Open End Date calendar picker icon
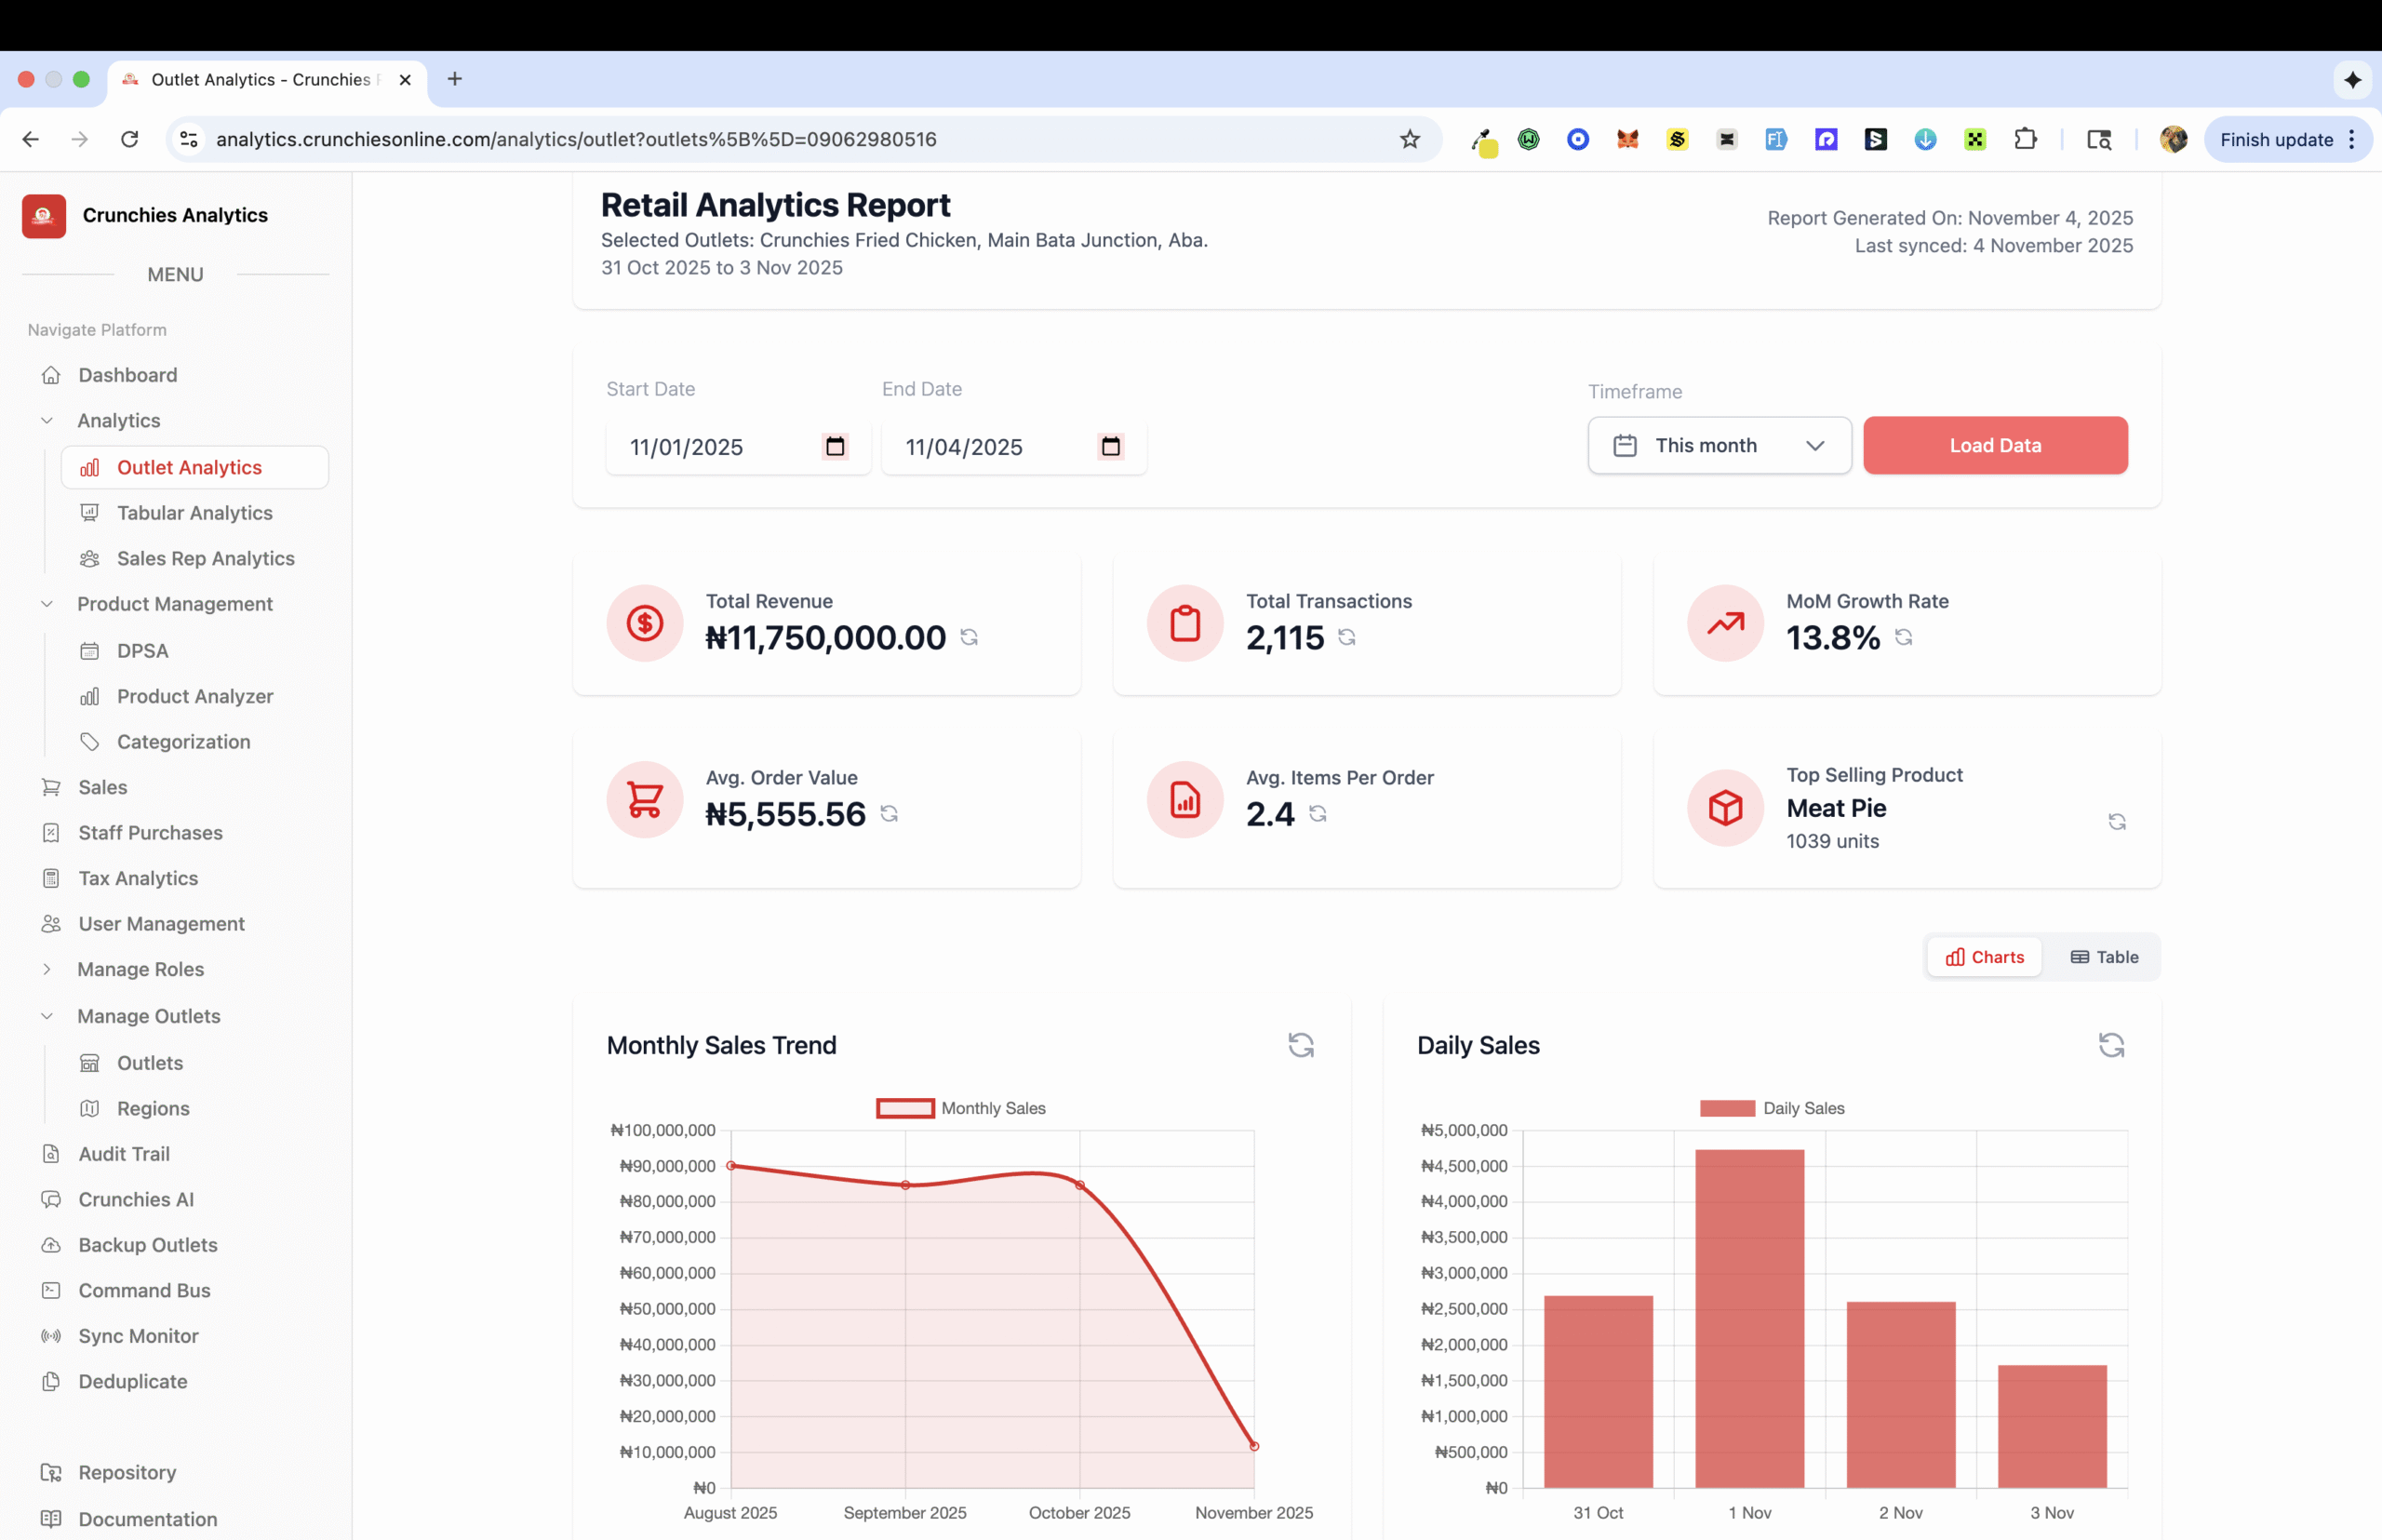Screen dimensions: 2382x1540 tap(1110, 446)
